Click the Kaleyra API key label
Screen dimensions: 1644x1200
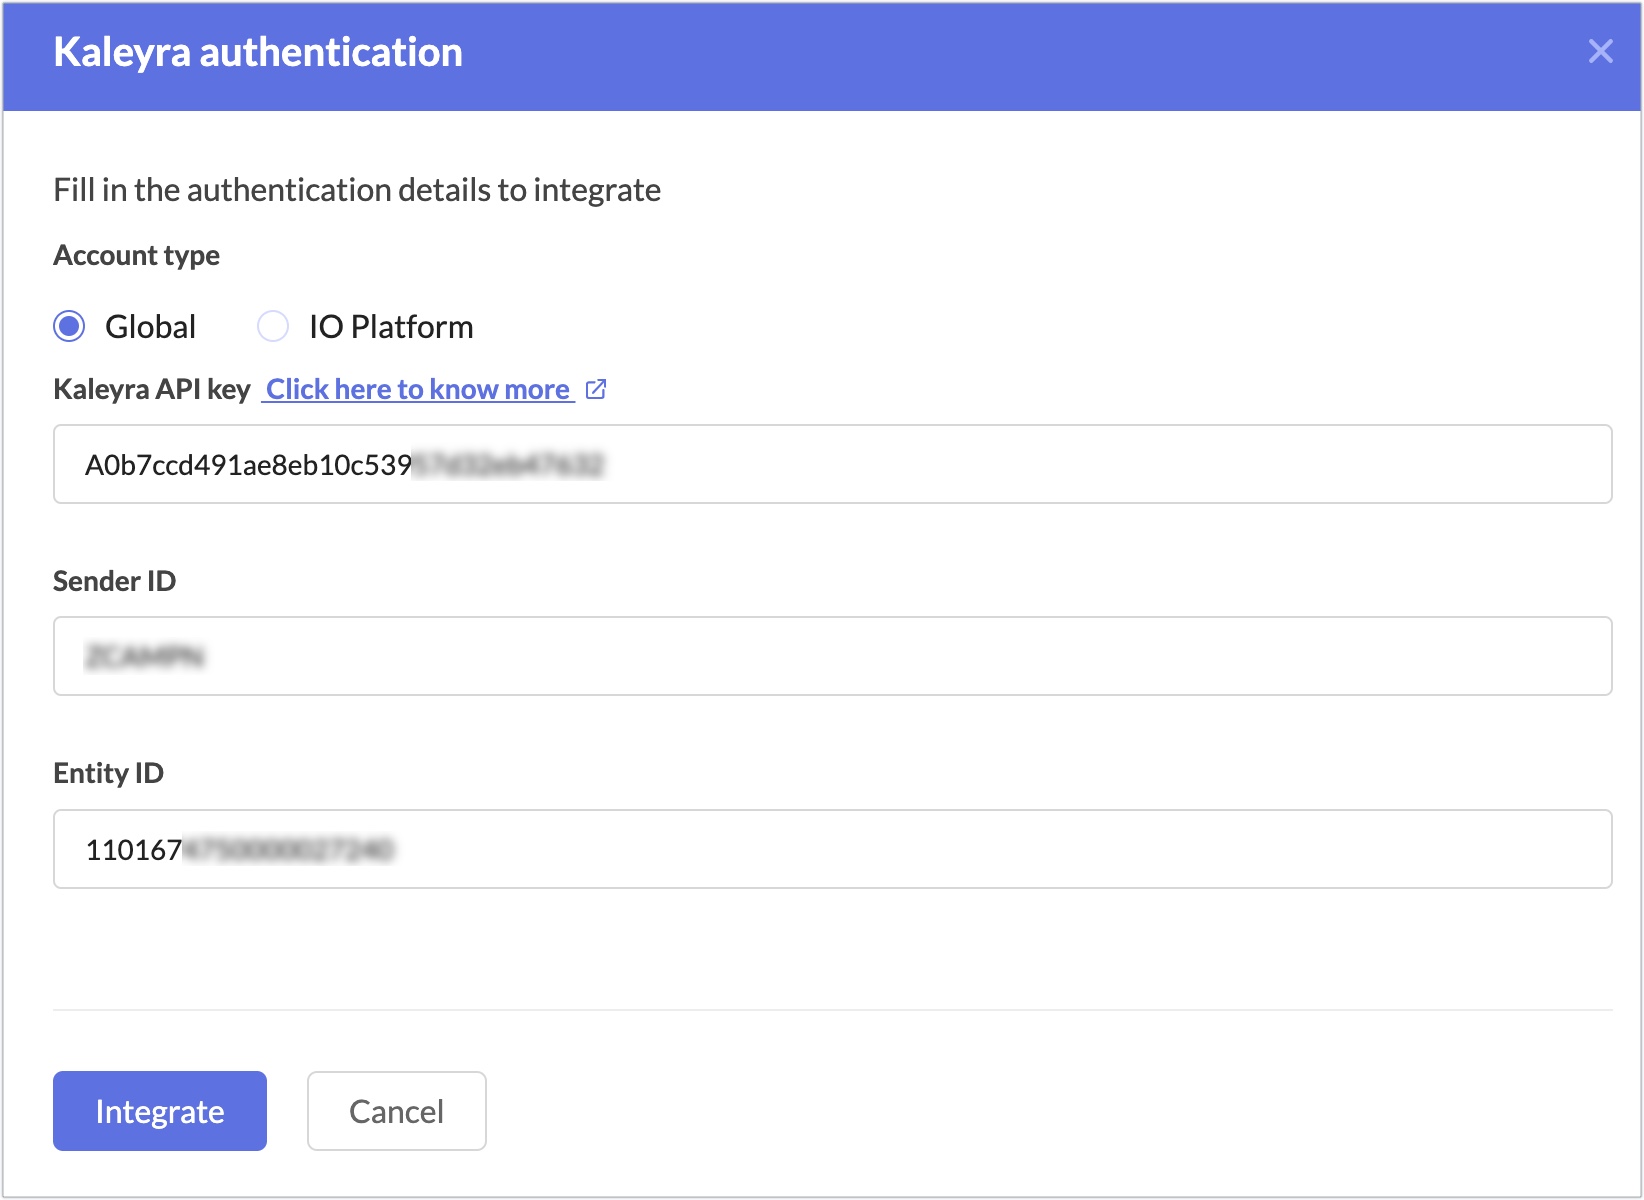tap(151, 389)
